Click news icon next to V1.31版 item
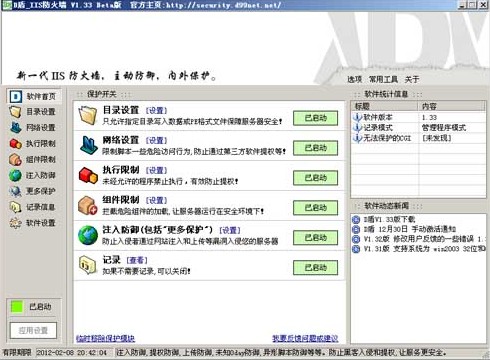490x360 pixels. point(356,249)
